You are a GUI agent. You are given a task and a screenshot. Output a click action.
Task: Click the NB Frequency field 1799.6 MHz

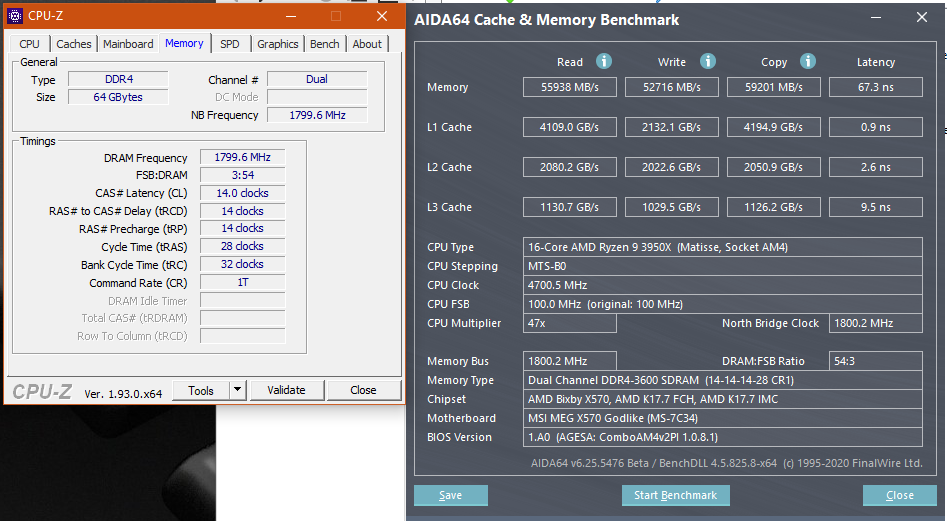point(317,115)
